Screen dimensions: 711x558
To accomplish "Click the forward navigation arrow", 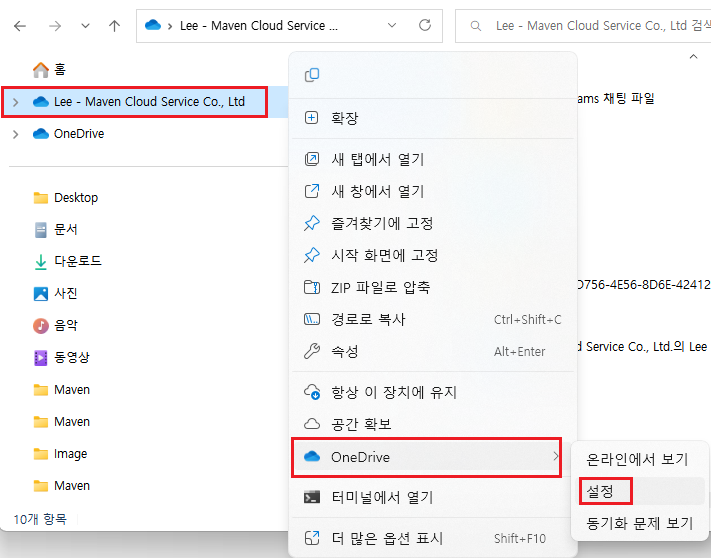I will click(55, 26).
